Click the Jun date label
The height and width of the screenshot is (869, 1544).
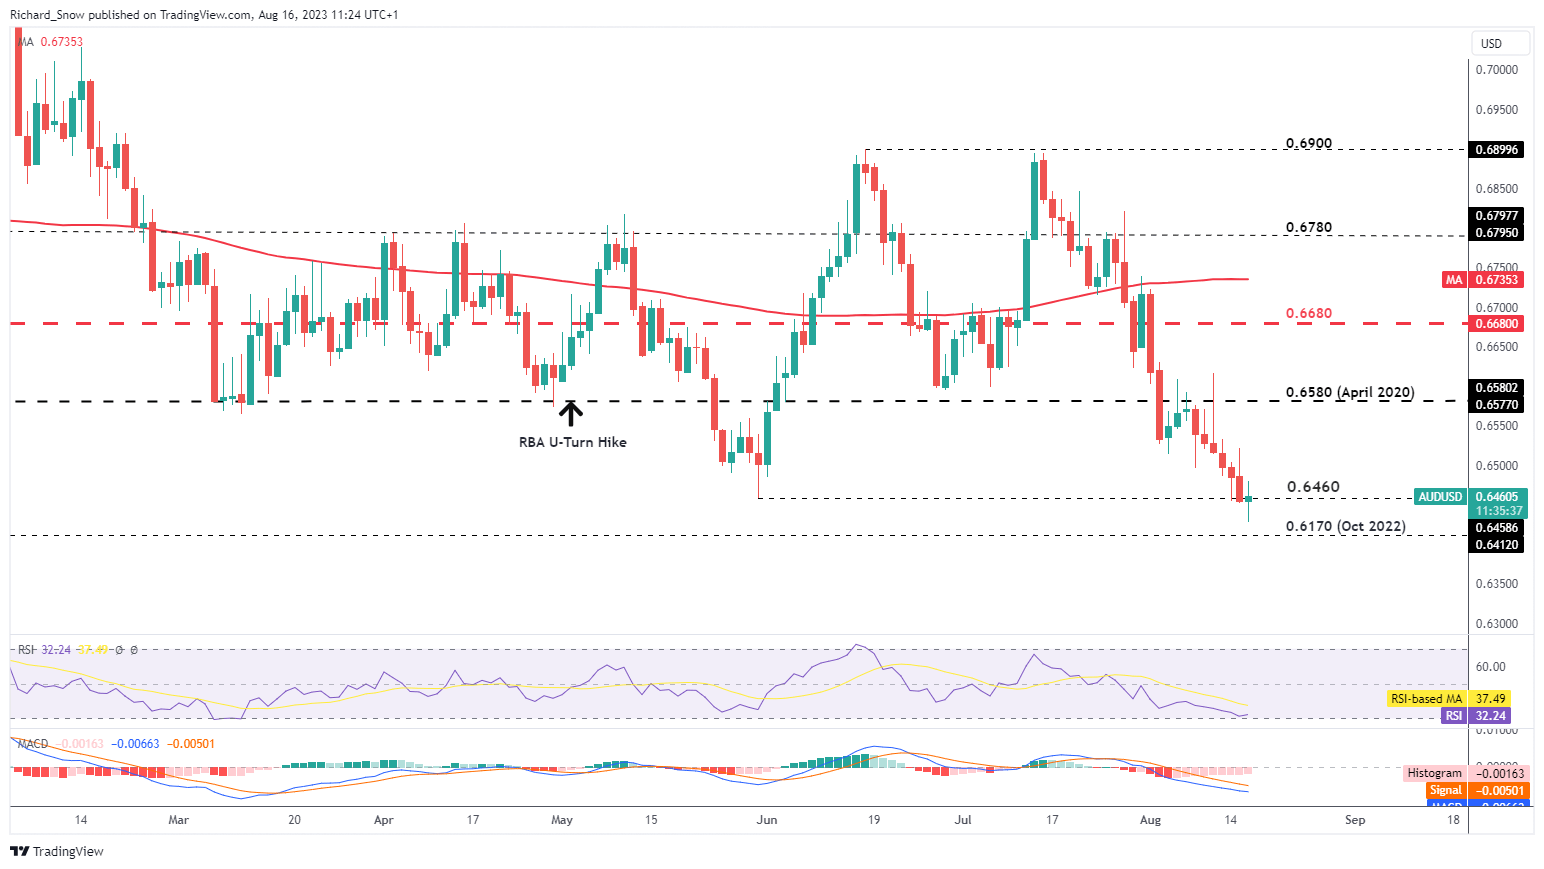pos(767,820)
